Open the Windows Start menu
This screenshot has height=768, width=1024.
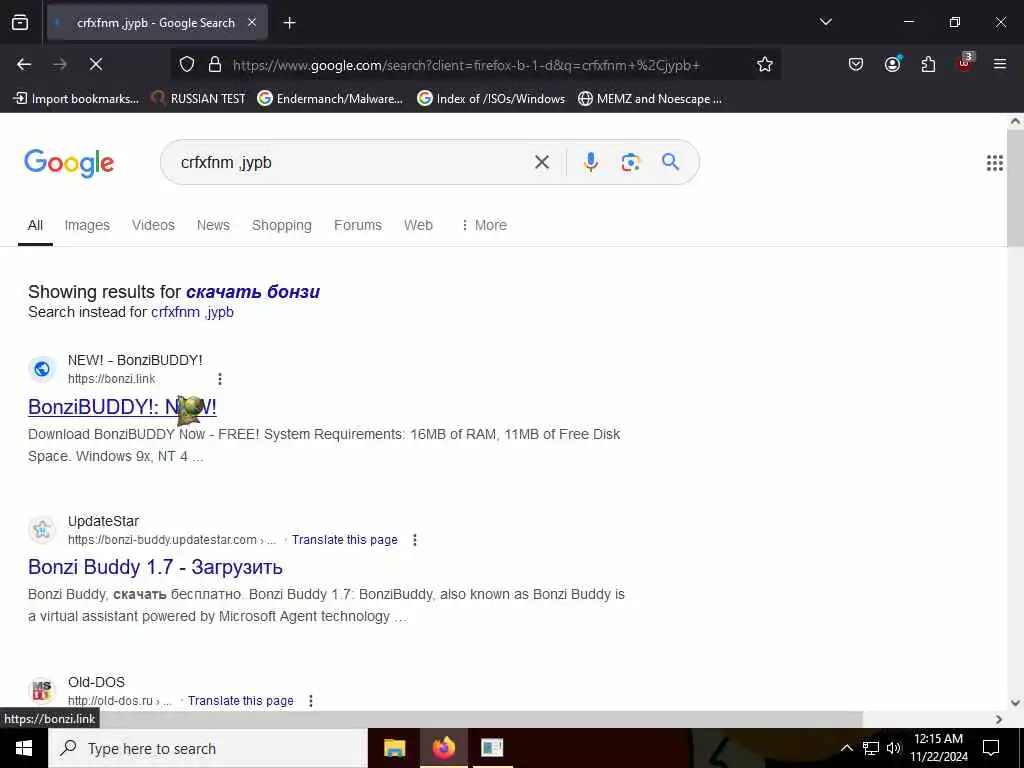(x=24, y=748)
